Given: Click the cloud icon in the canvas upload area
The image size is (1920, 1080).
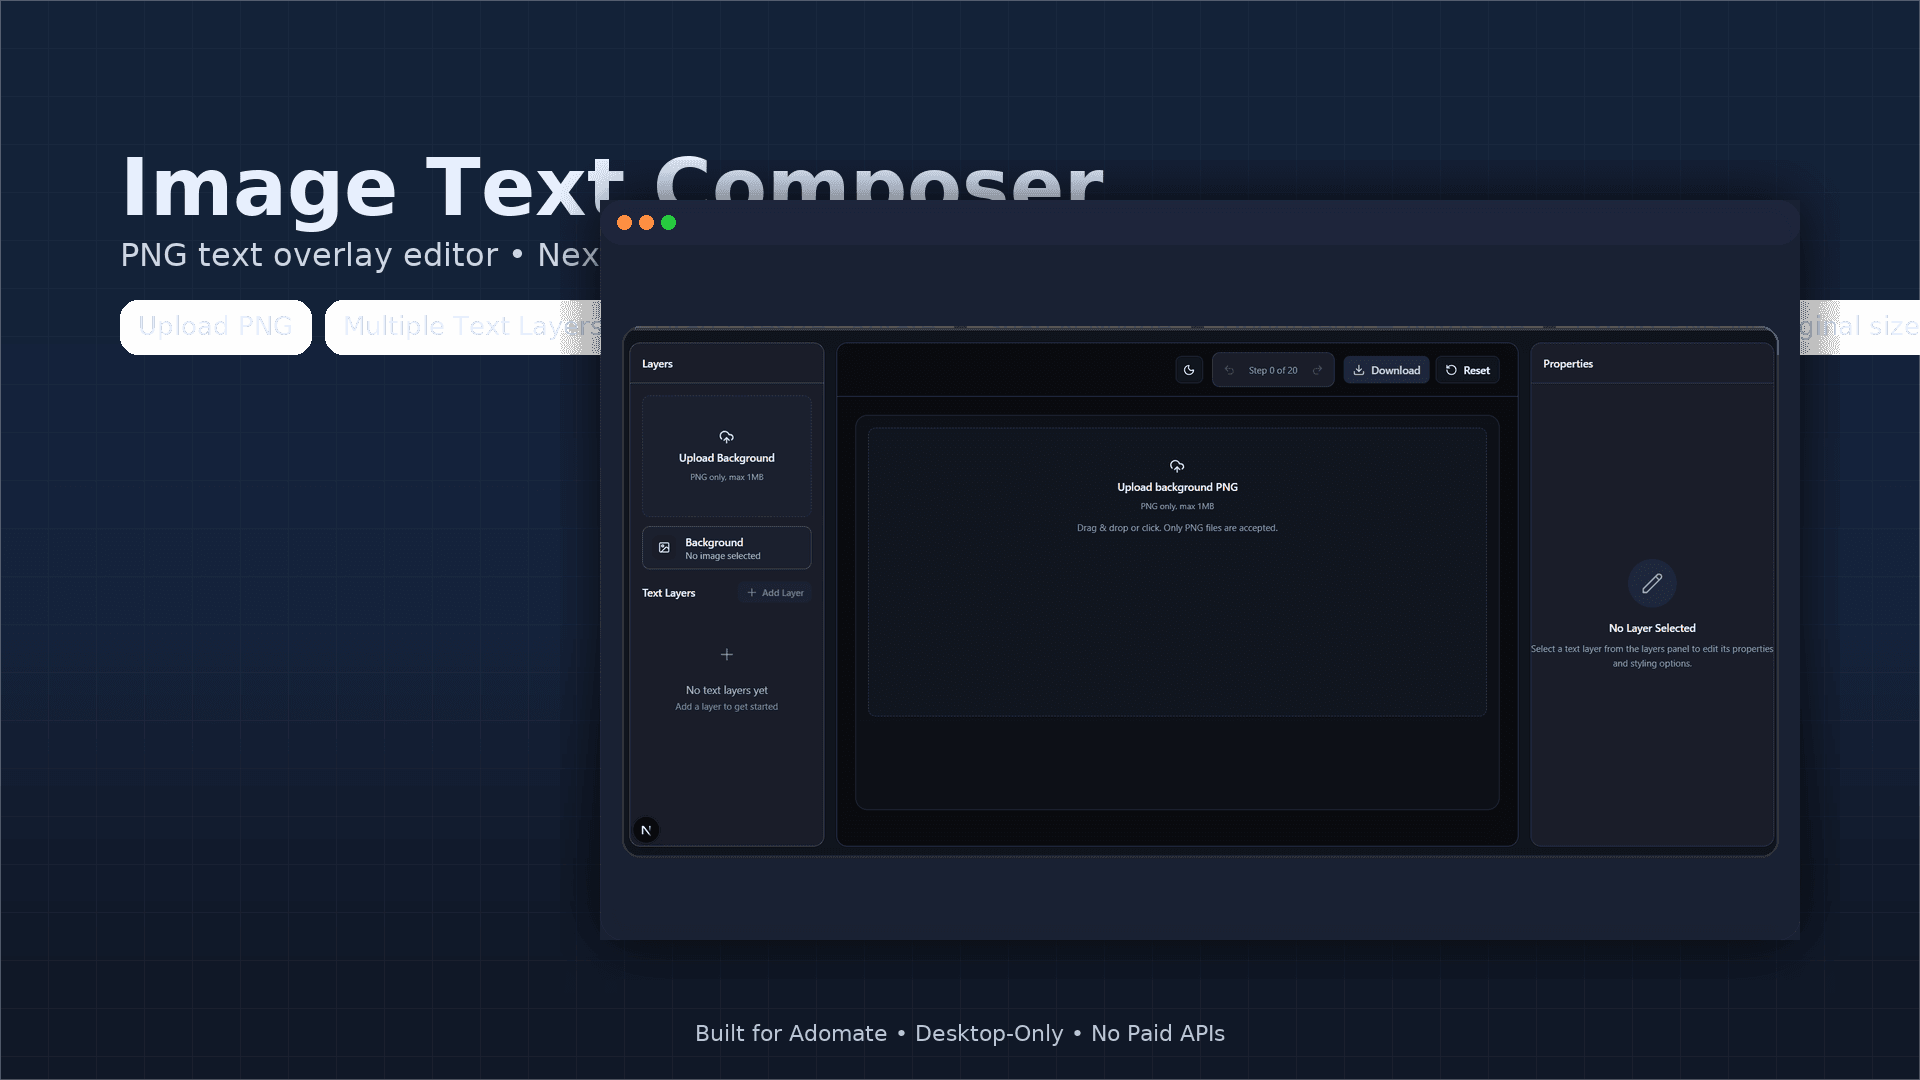Looking at the screenshot, I should [1177, 465].
